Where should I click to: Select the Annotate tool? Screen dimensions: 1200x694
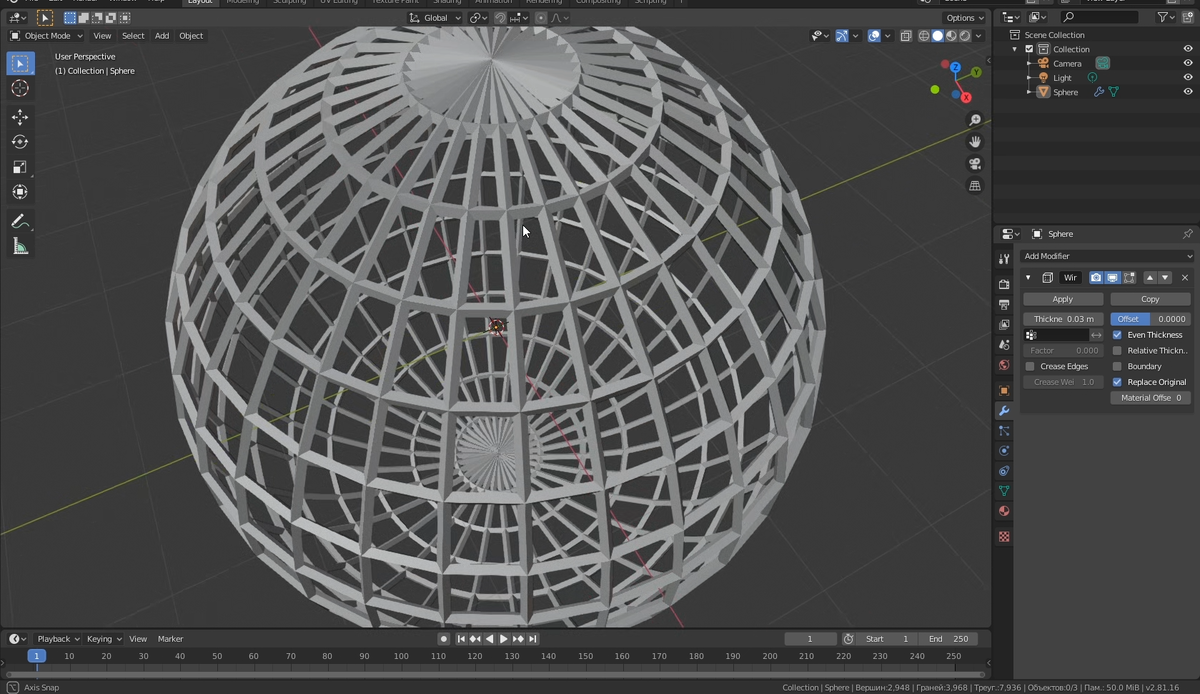(20, 221)
